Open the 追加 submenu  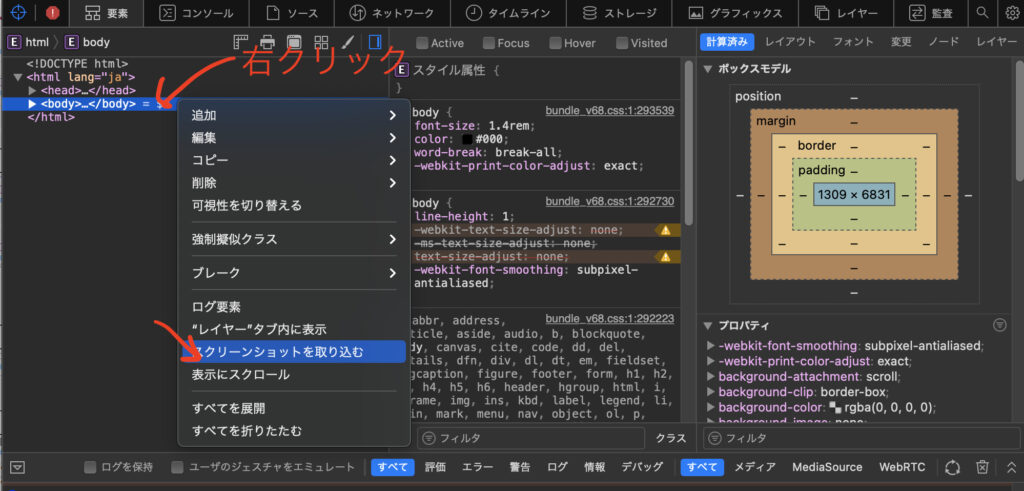coord(294,116)
